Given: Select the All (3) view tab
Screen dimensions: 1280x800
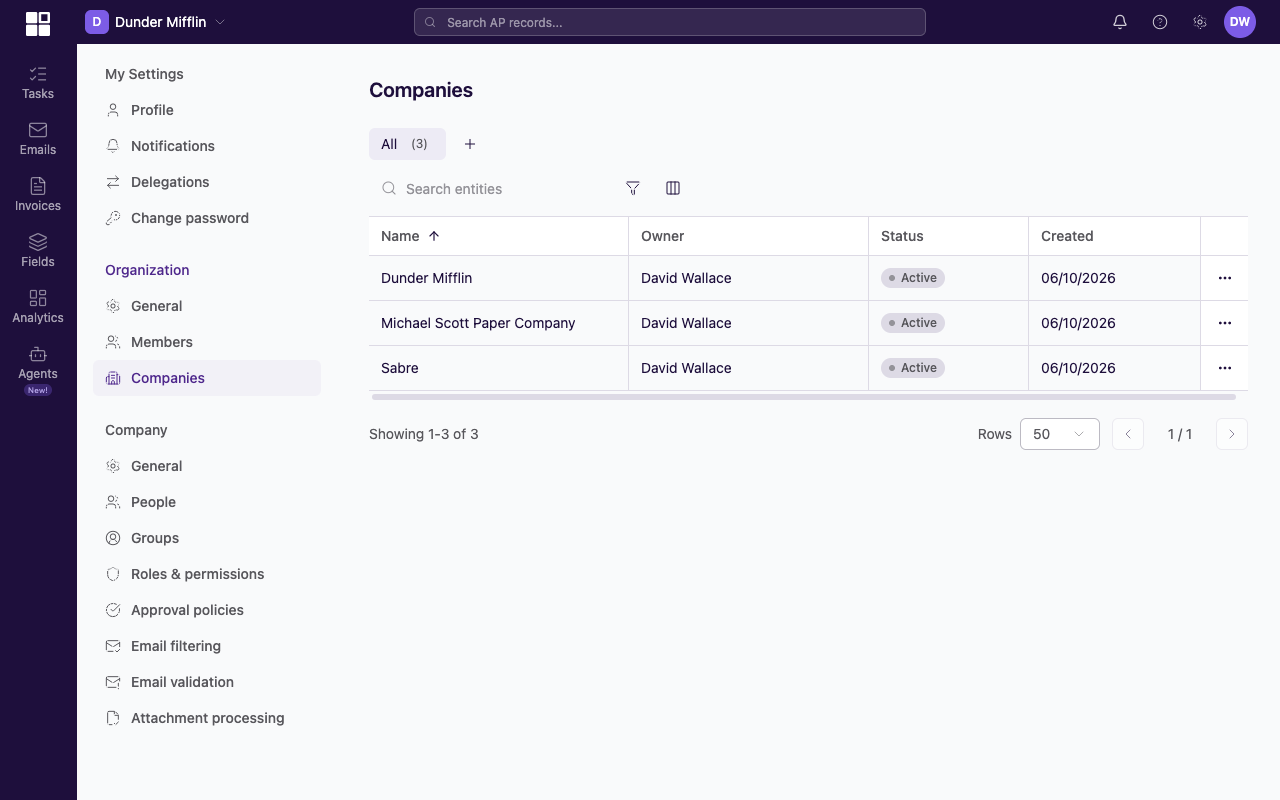Looking at the screenshot, I should pos(407,144).
